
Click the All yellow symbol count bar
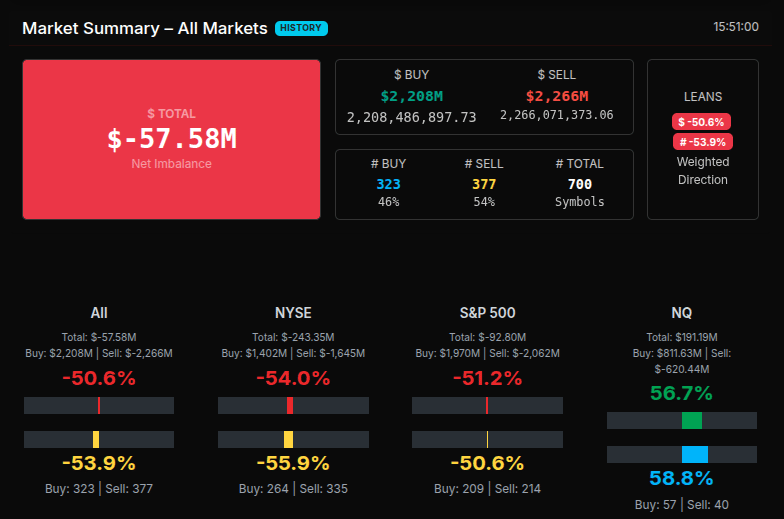pos(96,439)
